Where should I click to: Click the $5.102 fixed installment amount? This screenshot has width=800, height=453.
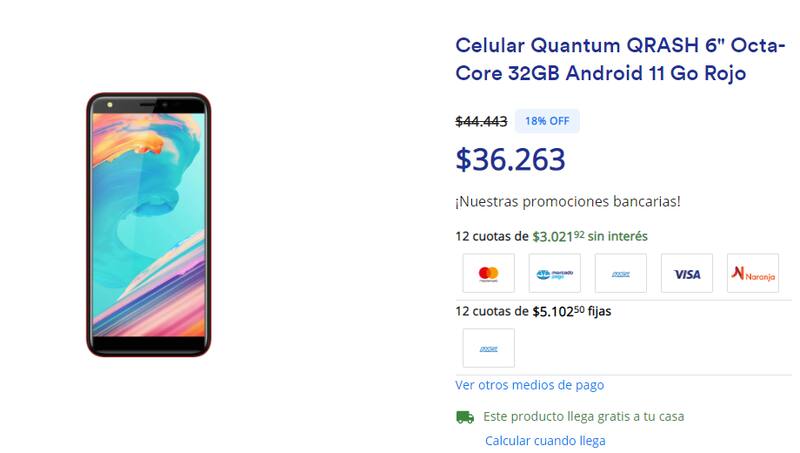click(x=557, y=311)
